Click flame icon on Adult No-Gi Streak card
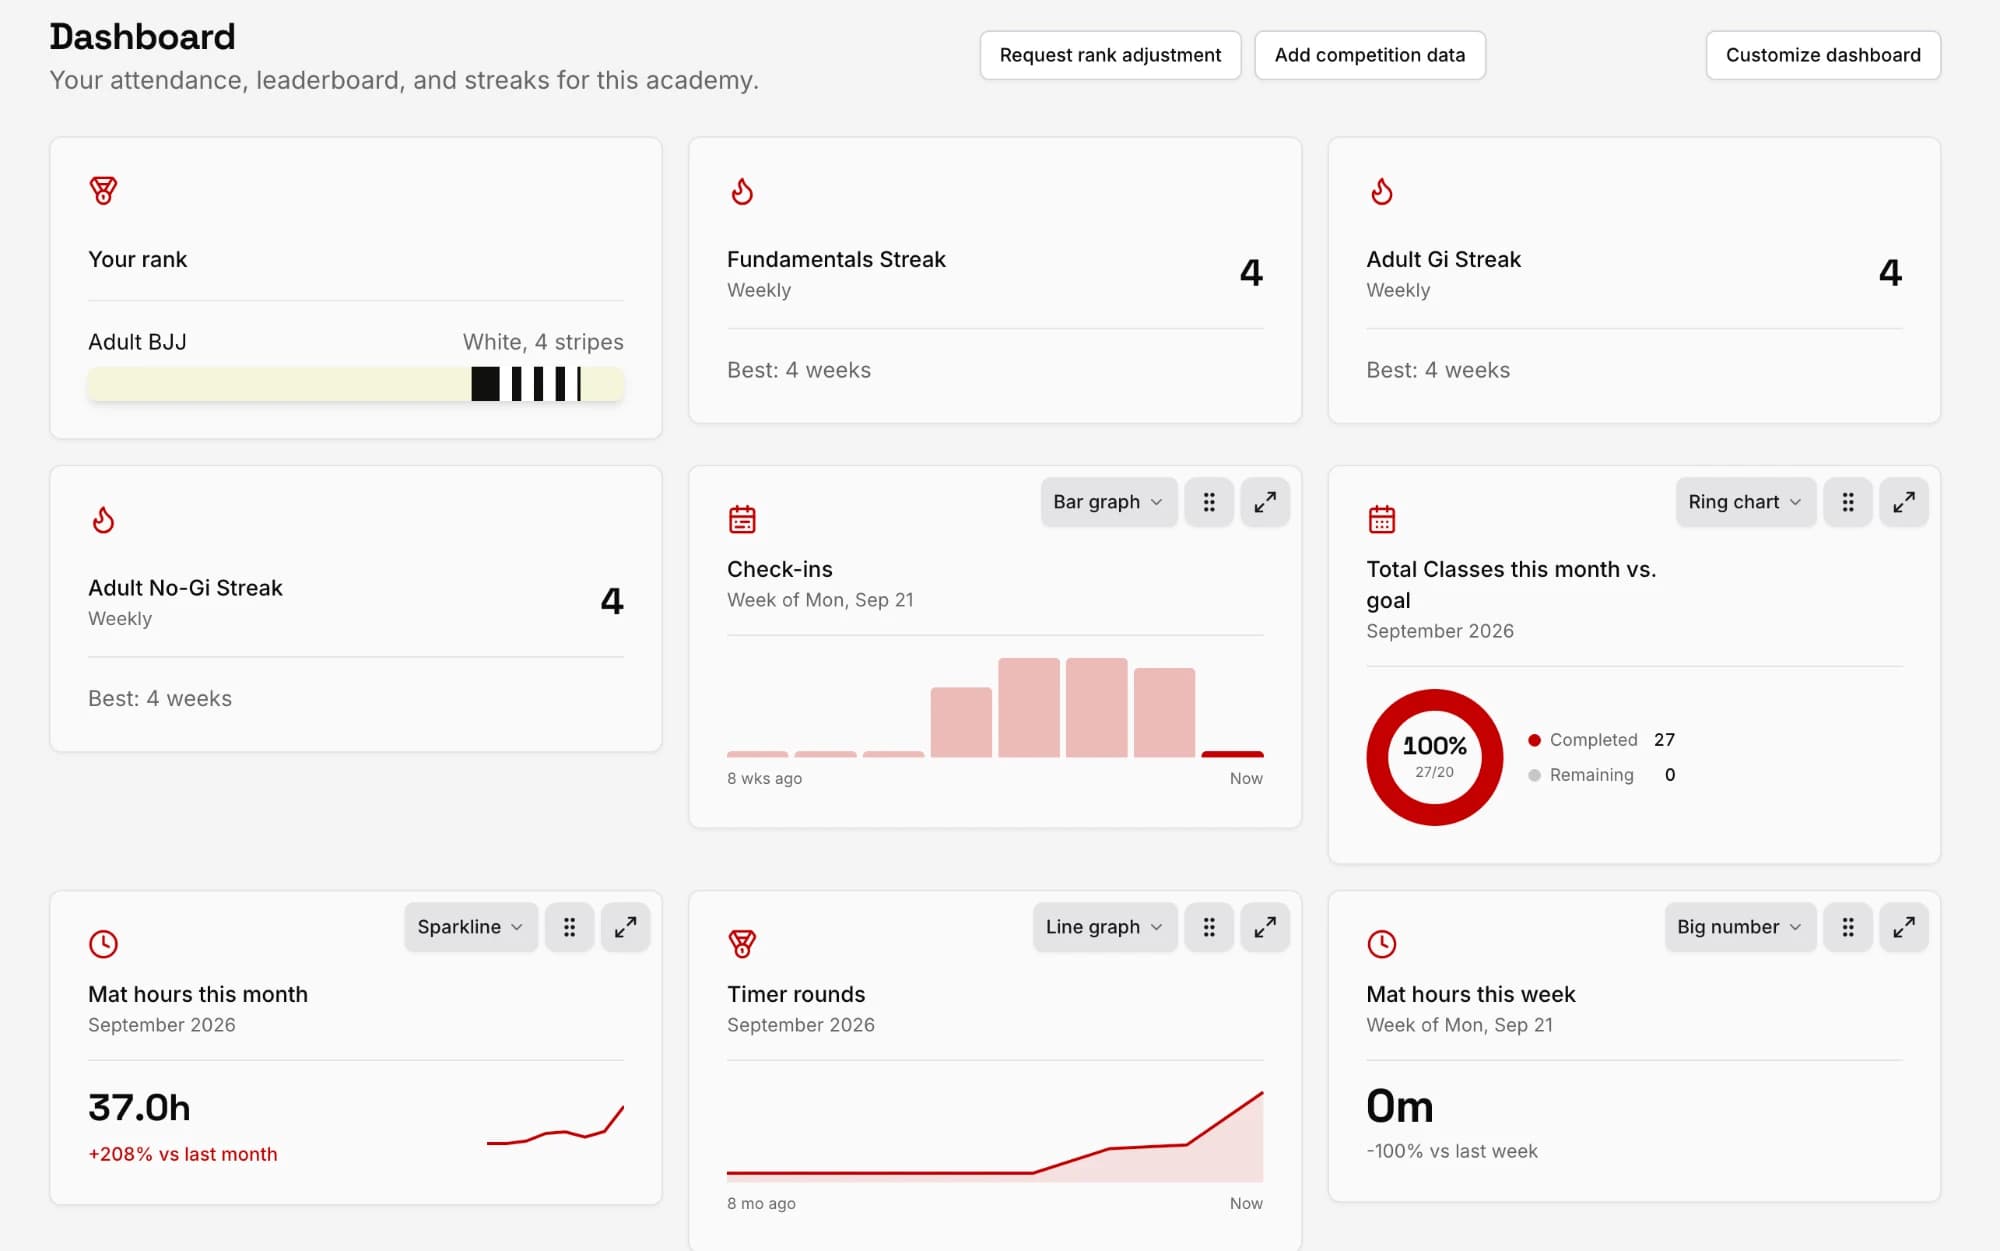The image size is (2000, 1251). click(x=103, y=519)
